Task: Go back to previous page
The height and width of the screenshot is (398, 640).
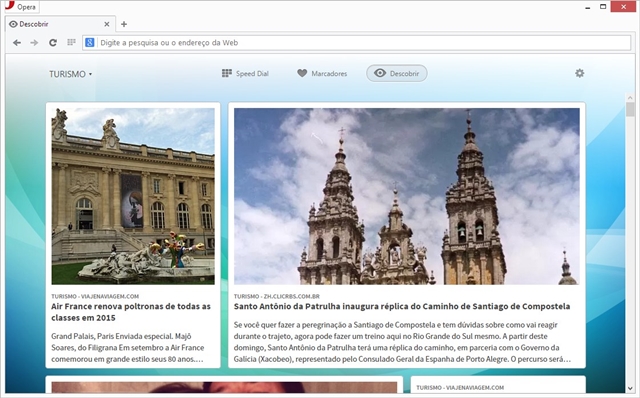Action: 17,42
